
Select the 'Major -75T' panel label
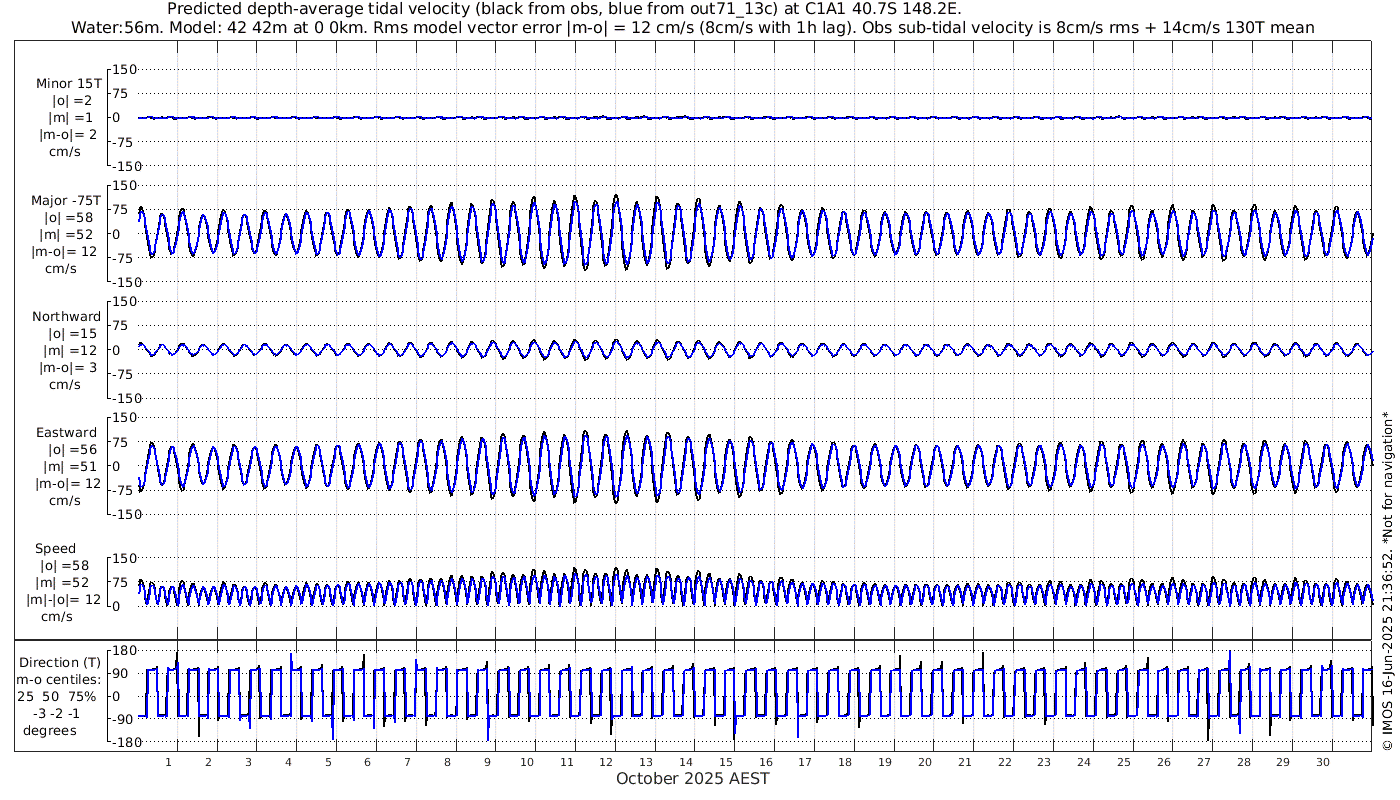66,200
